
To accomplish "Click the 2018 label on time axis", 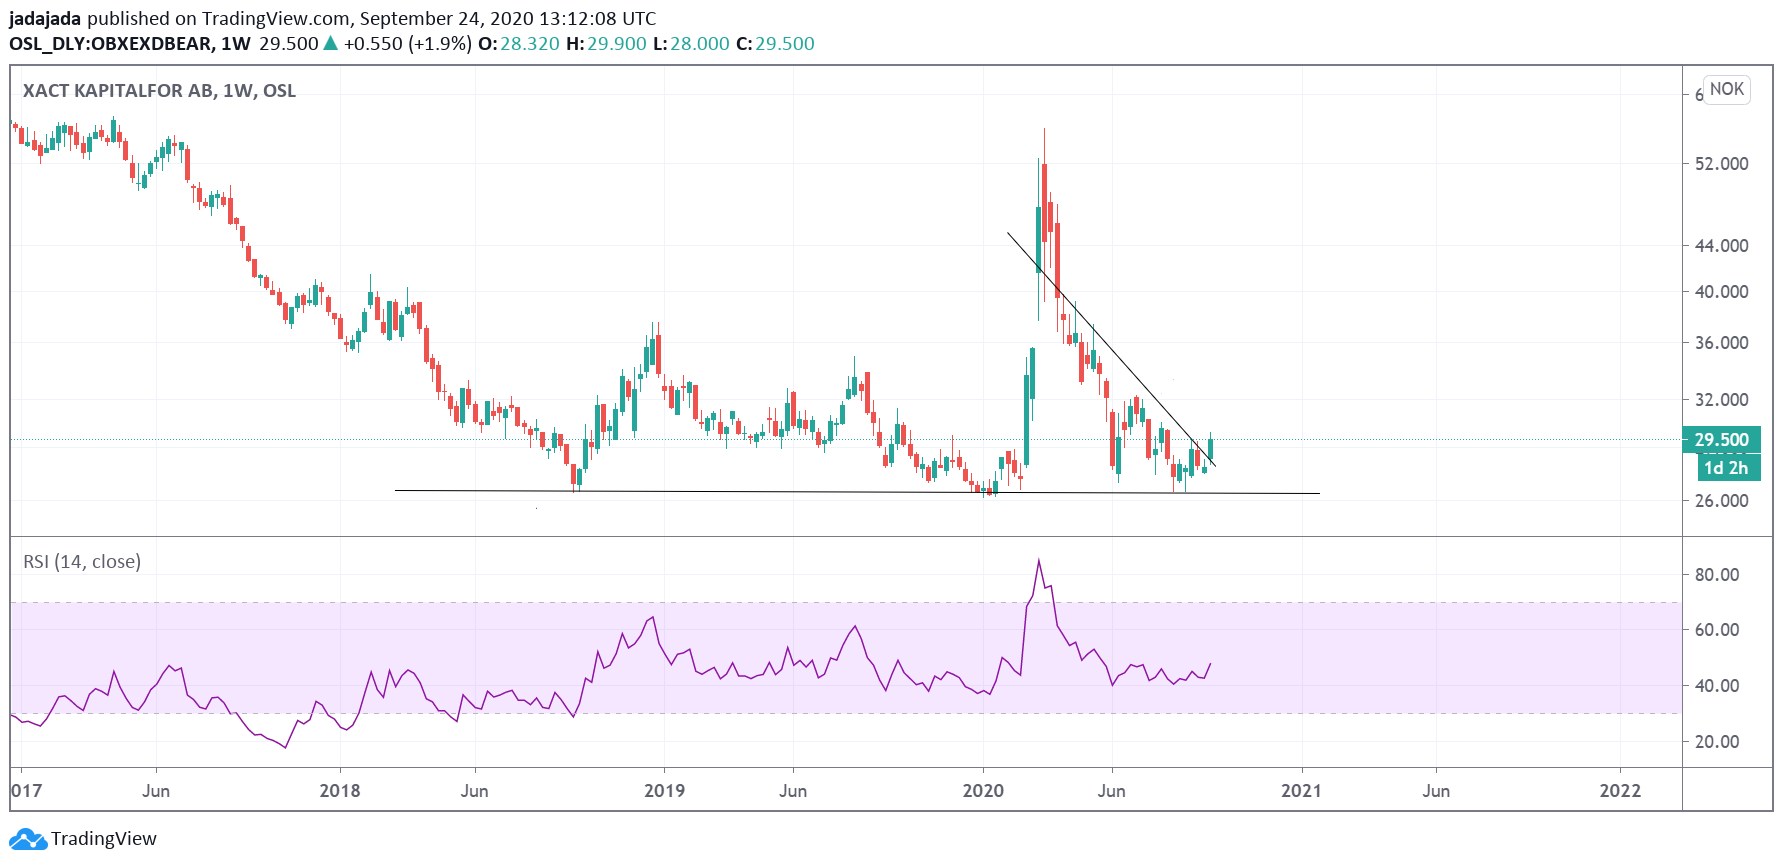I will coord(340,791).
